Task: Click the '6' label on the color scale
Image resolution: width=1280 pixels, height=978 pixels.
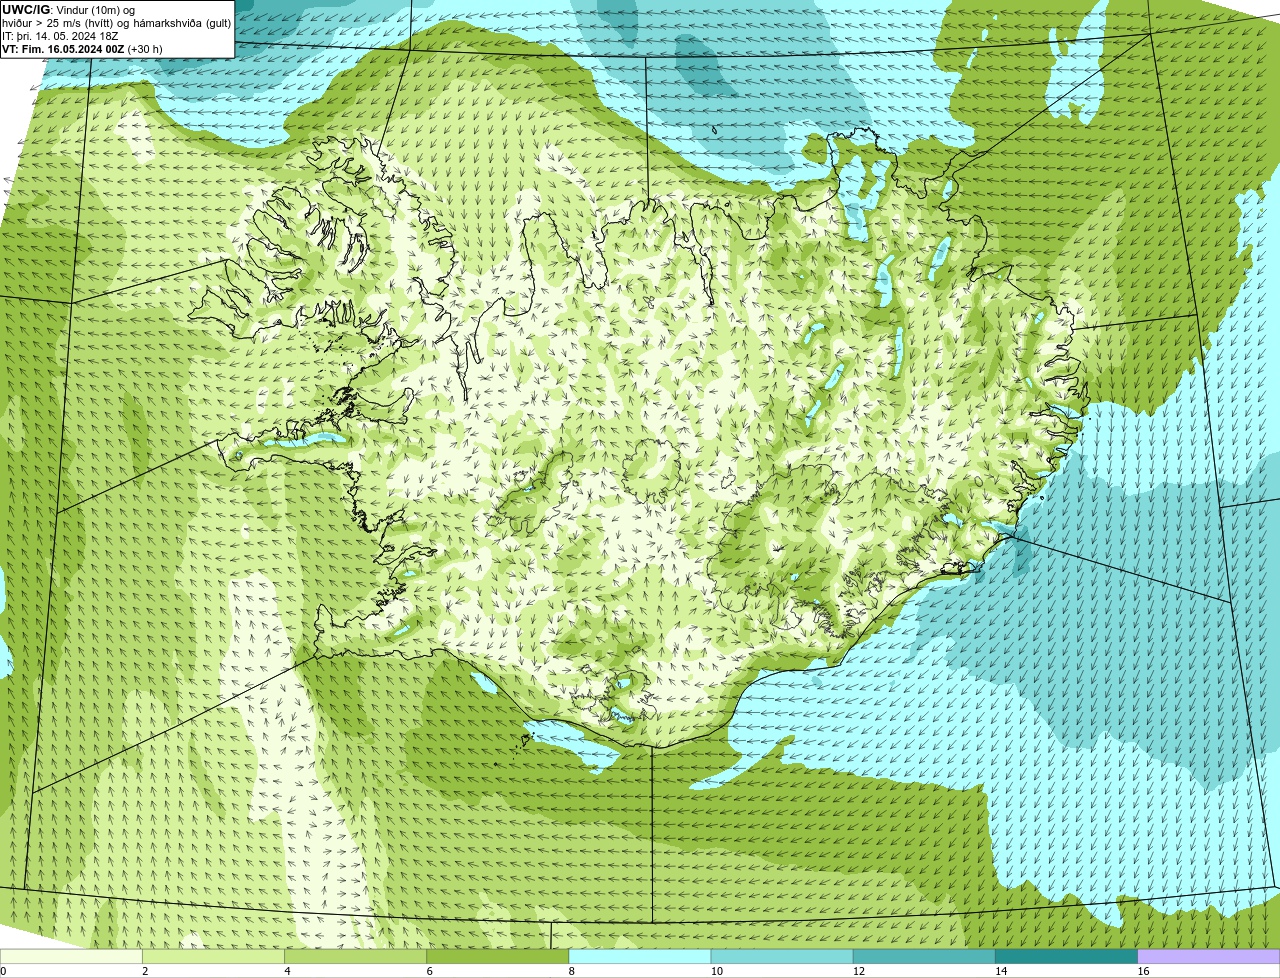Action: point(429,971)
